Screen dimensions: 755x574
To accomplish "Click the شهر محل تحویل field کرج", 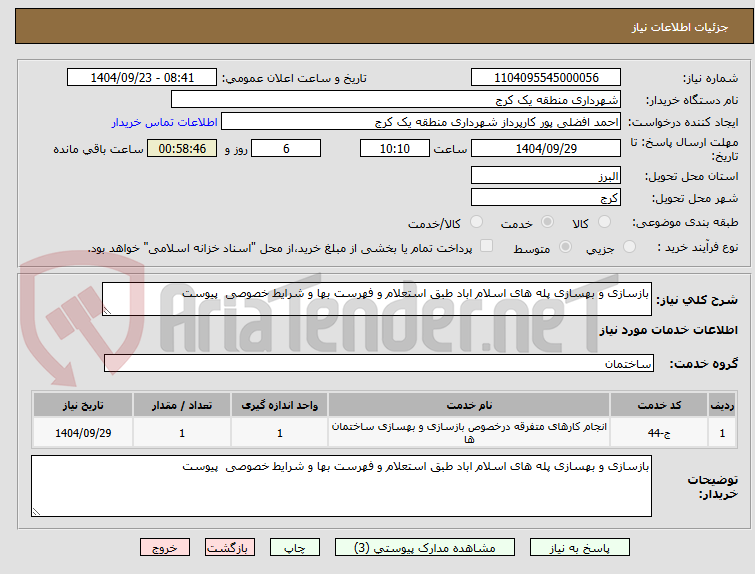I will tap(546, 198).
